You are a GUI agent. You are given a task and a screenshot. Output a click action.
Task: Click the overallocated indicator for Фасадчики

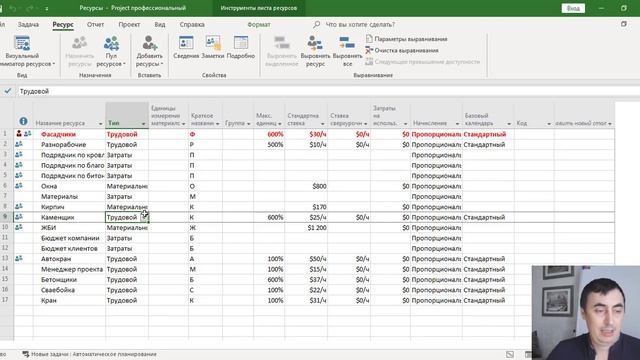[x=19, y=134]
